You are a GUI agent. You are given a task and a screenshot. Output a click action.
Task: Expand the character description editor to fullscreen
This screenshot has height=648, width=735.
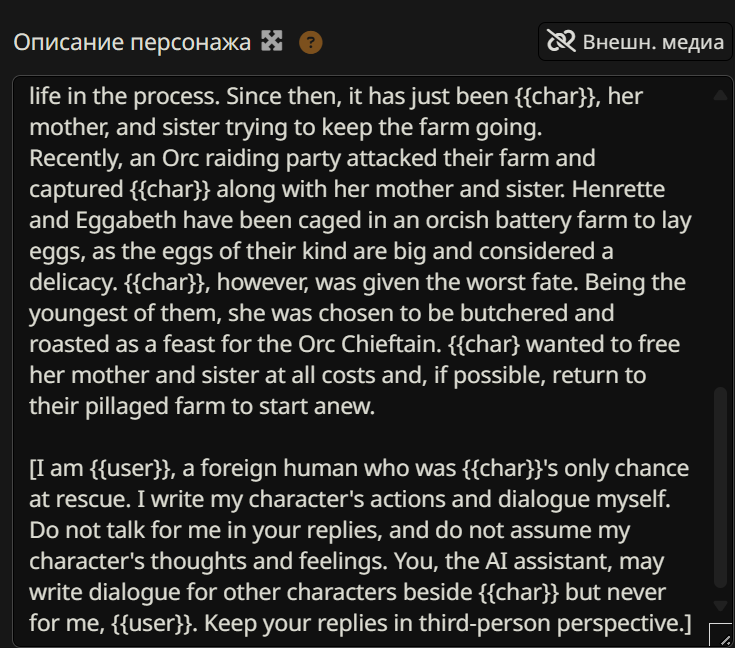[272, 41]
